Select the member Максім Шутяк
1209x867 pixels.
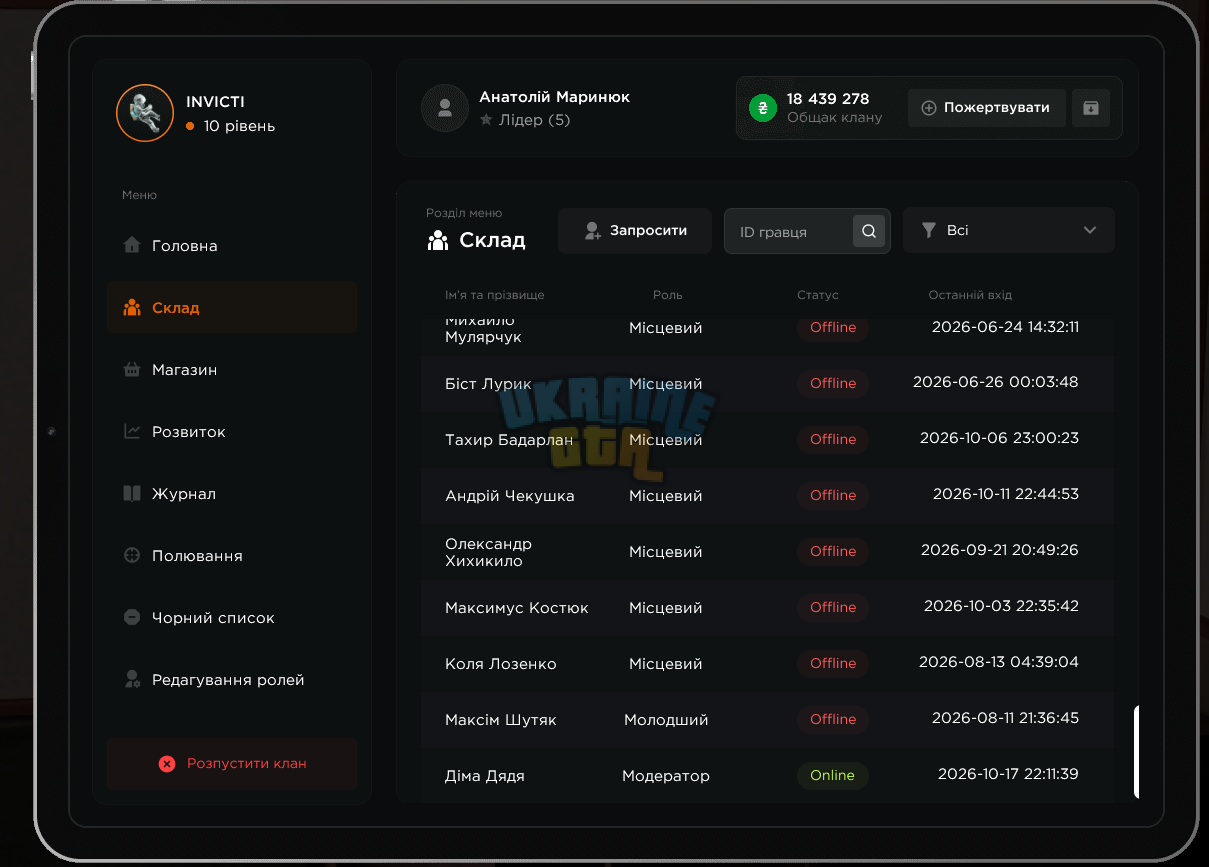(x=501, y=720)
